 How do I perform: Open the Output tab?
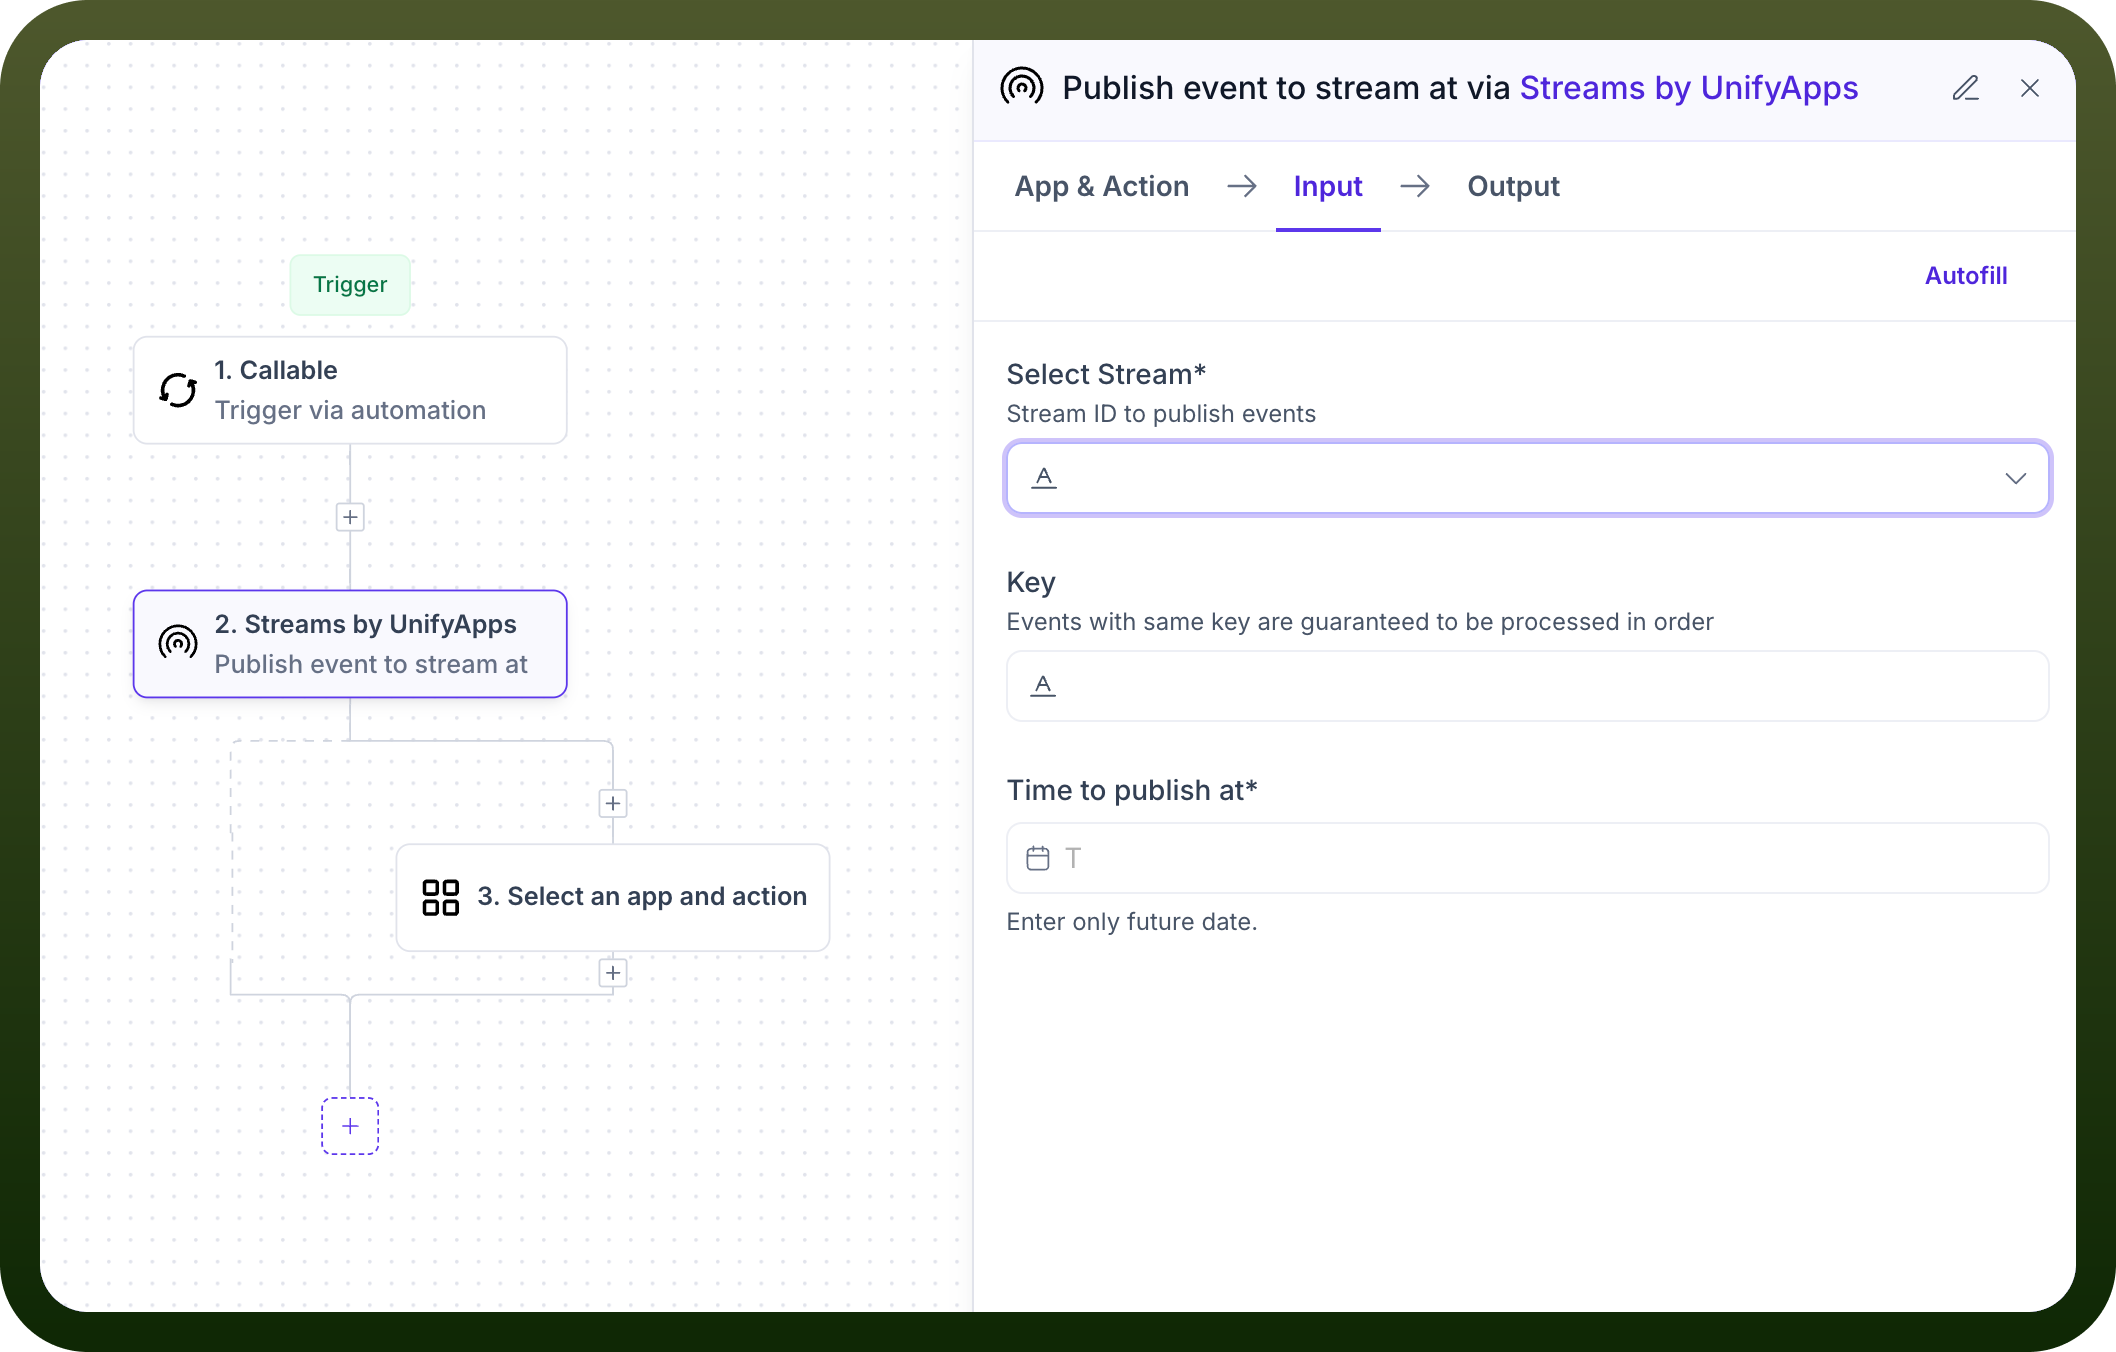click(x=1514, y=186)
